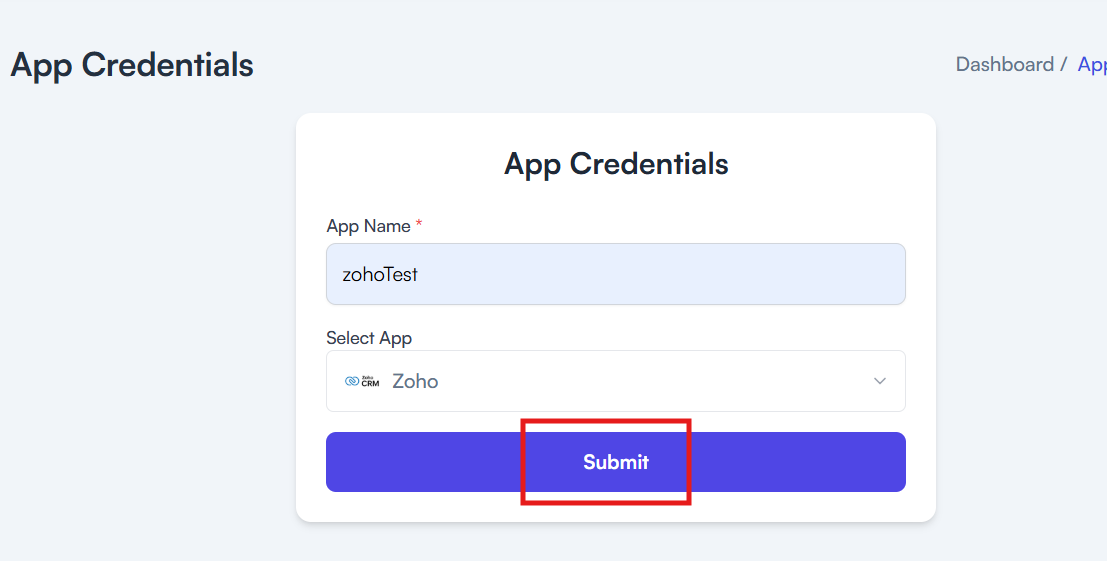Focus the App Name input field

[x=616, y=274]
